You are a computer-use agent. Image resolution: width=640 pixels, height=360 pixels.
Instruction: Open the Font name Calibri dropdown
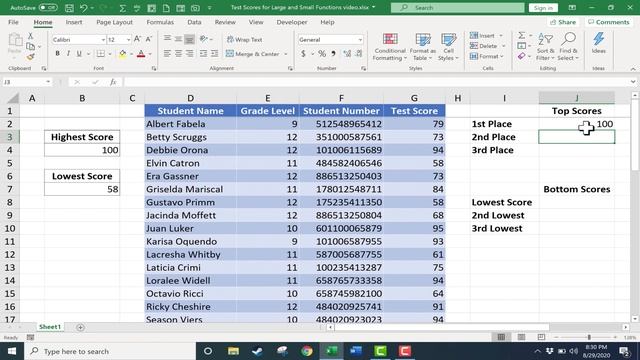click(103, 40)
